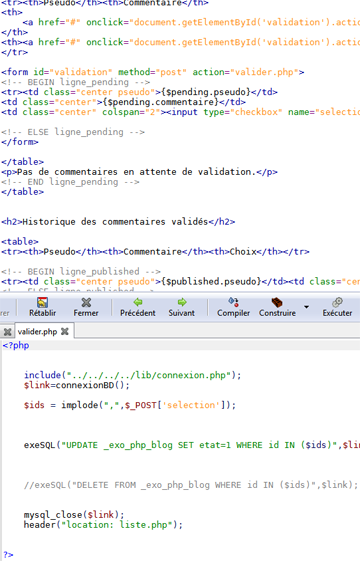Click the "Historique des commentaires validés" heading line
360x561 pixels.
point(118,222)
